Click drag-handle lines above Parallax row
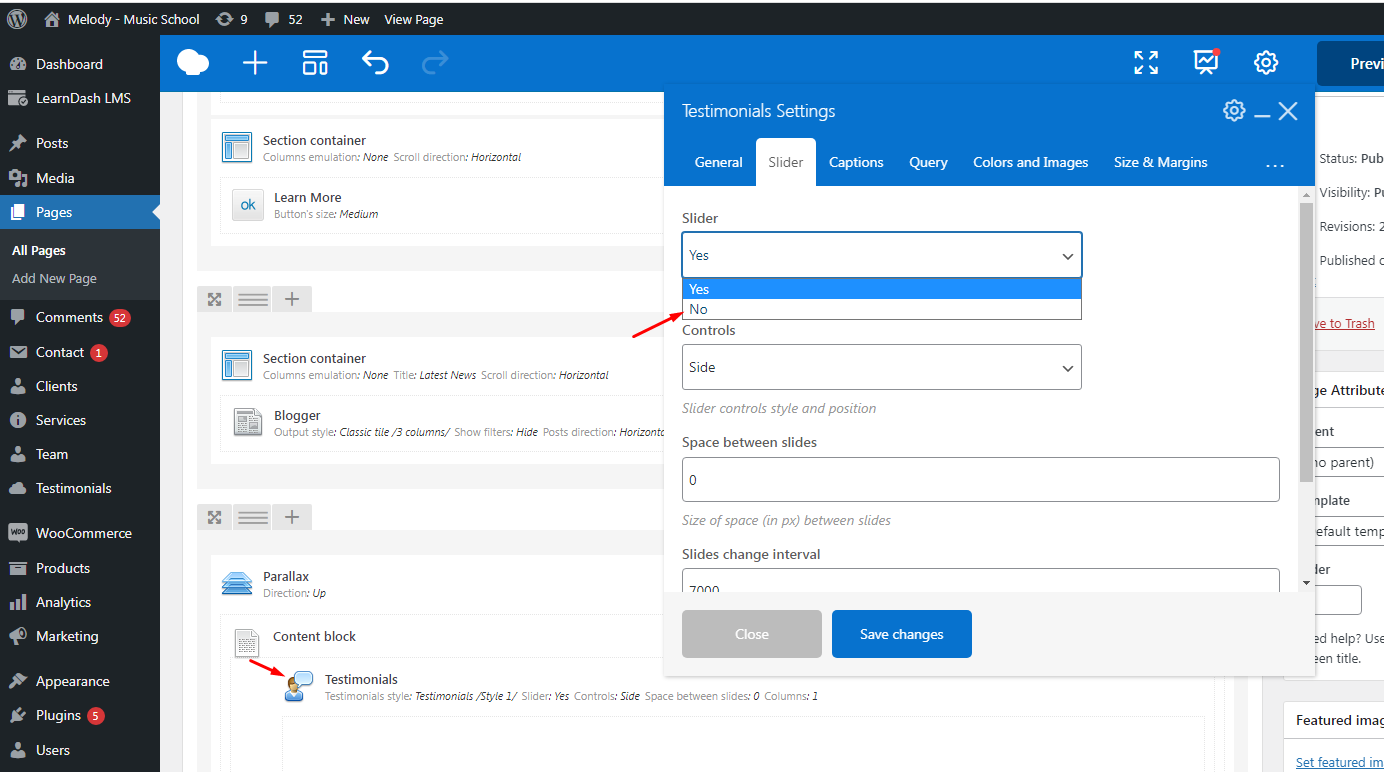 [253, 517]
